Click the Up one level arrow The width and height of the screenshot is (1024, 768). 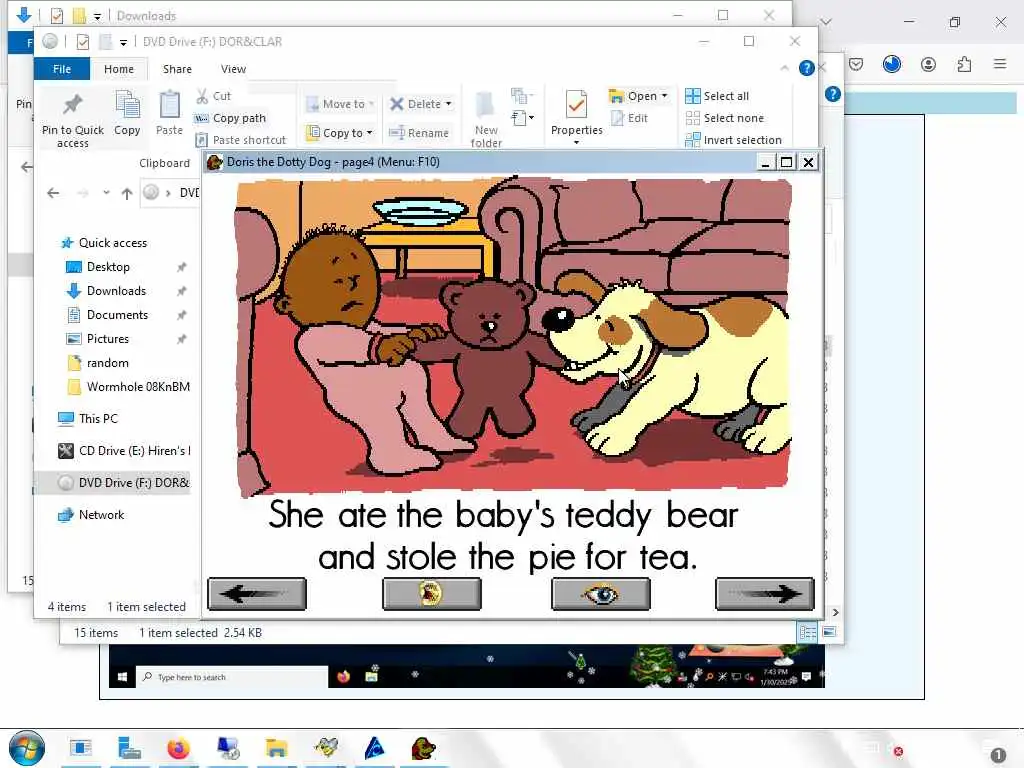(x=127, y=193)
